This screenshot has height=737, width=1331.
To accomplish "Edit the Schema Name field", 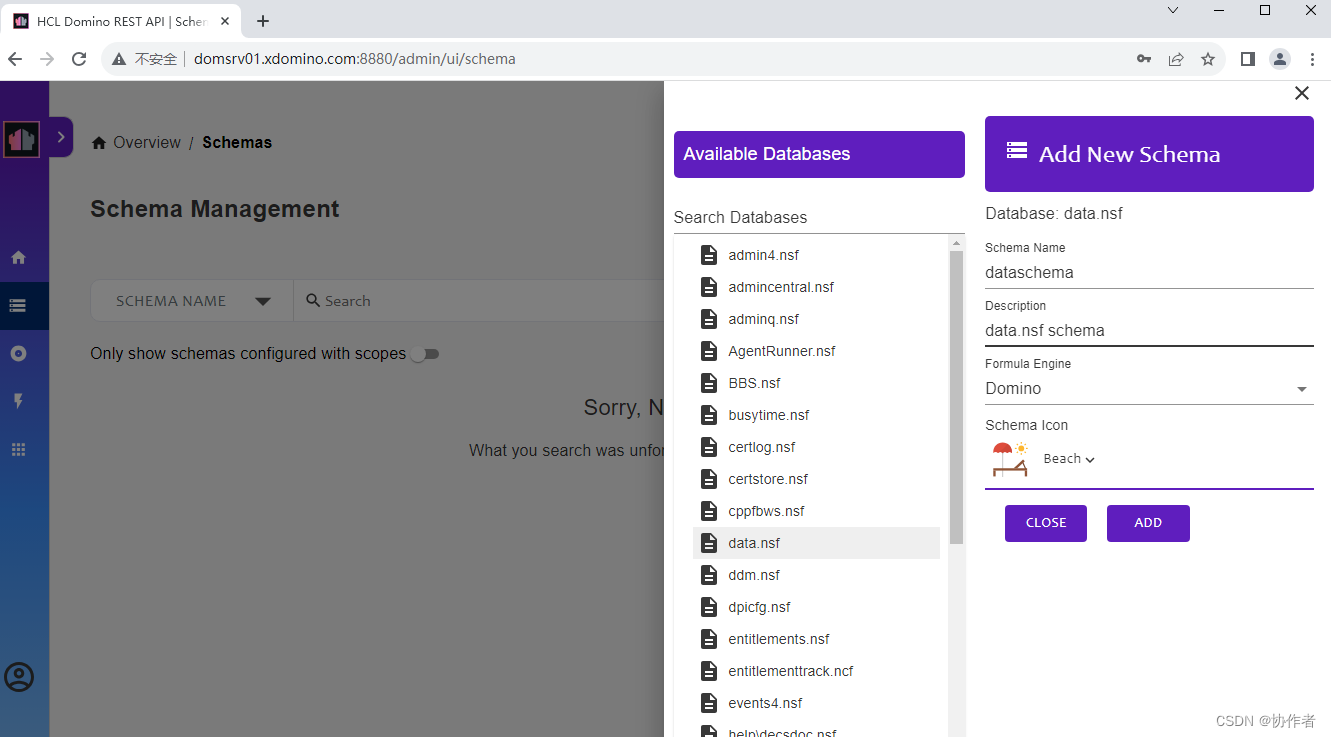I will (1149, 272).
